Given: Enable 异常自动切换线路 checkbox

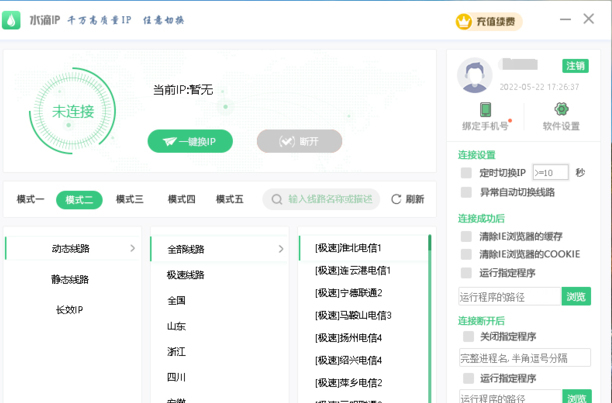Looking at the screenshot, I should [x=466, y=192].
